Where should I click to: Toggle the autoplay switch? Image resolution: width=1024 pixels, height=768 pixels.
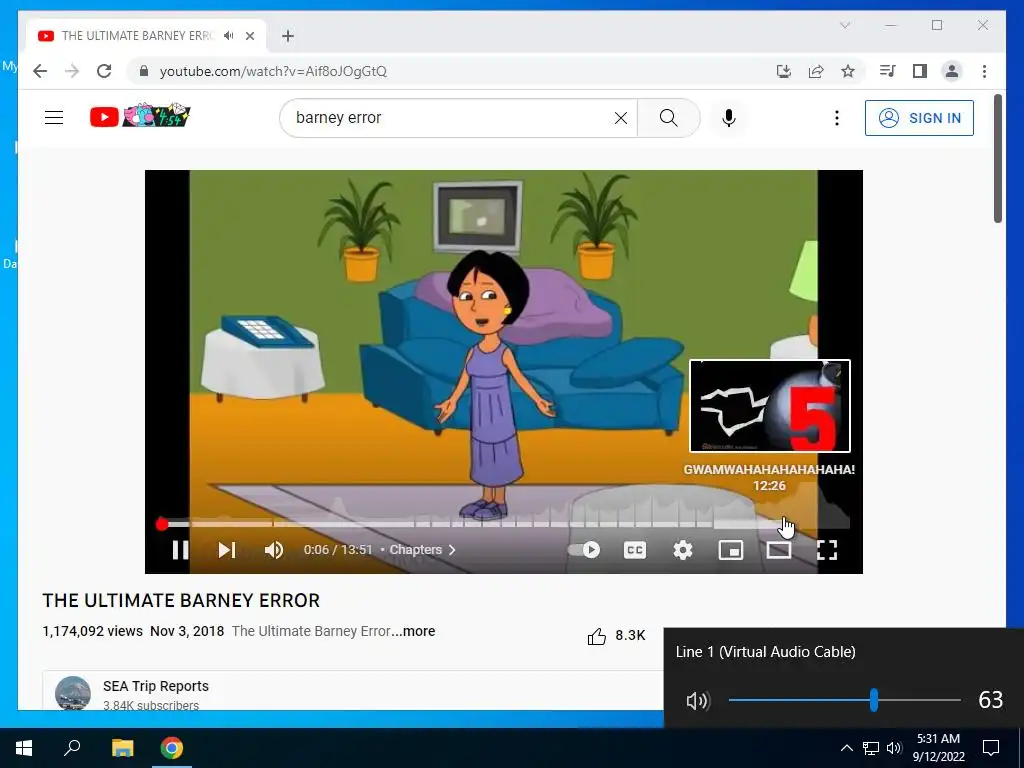click(584, 550)
